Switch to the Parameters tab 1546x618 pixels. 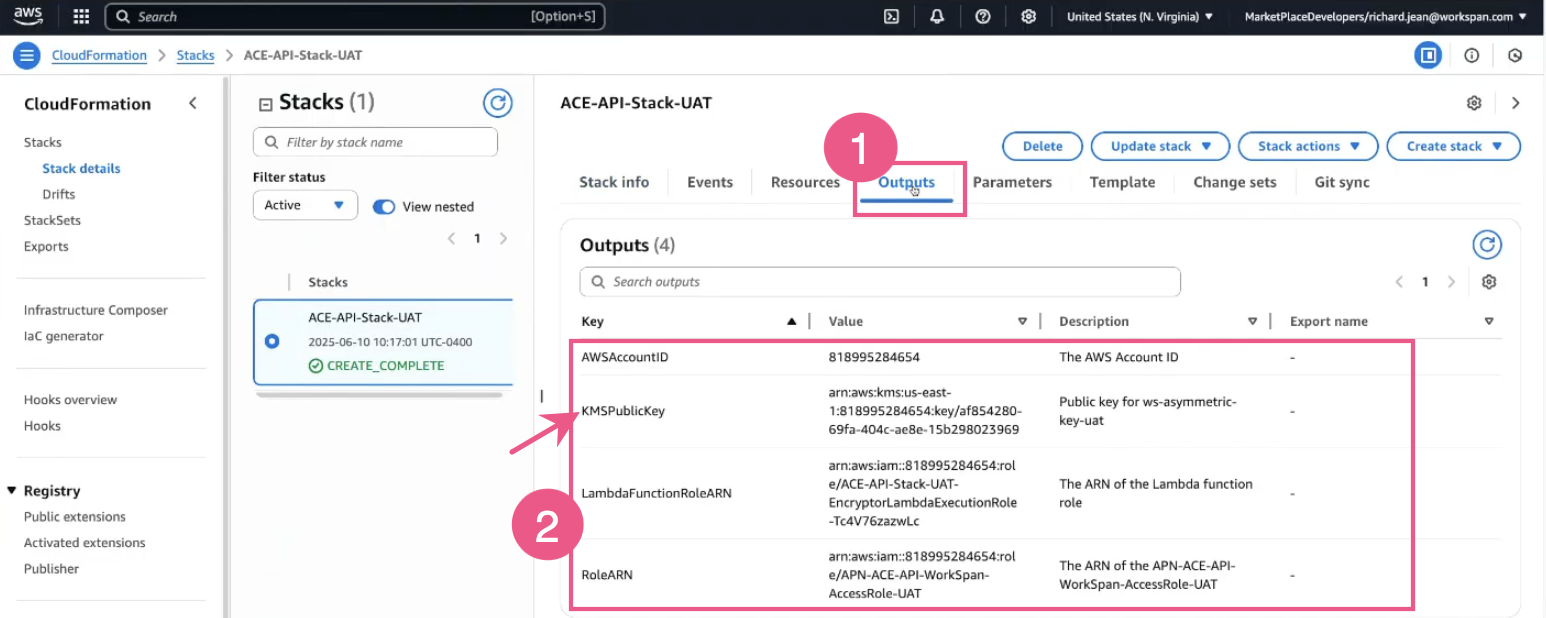tap(1012, 182)
